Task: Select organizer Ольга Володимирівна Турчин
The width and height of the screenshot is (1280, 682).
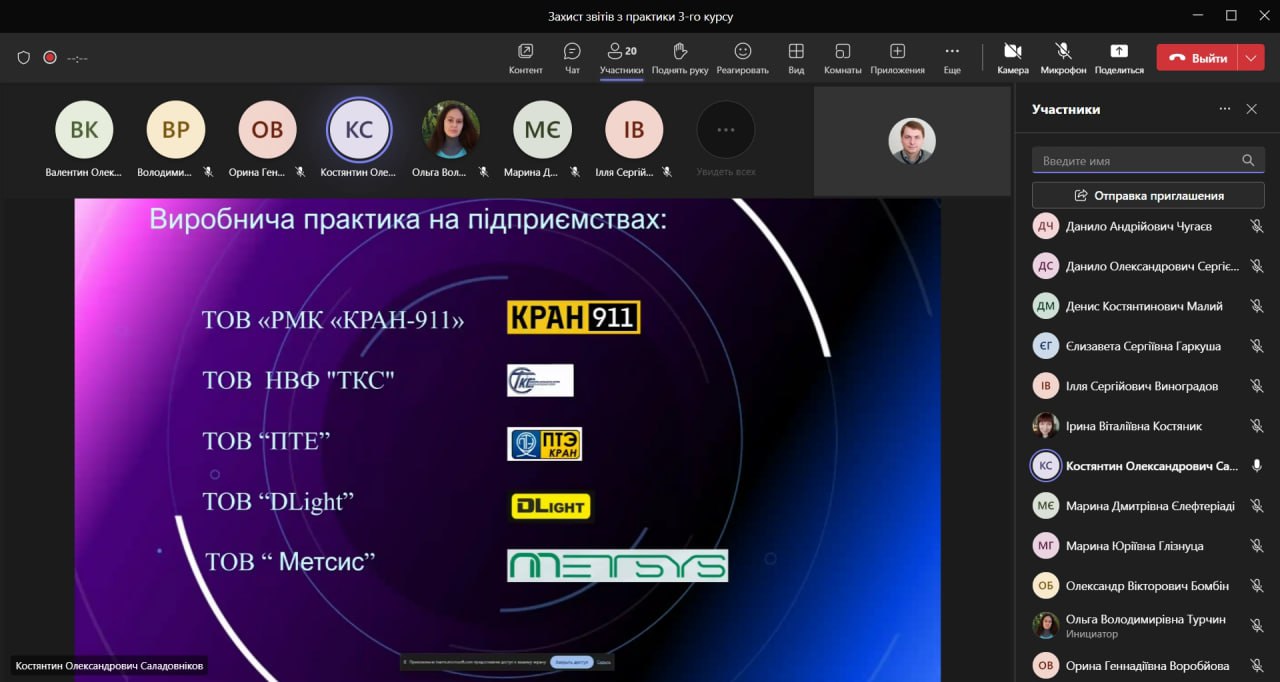Action: (x=1148, y=626)
